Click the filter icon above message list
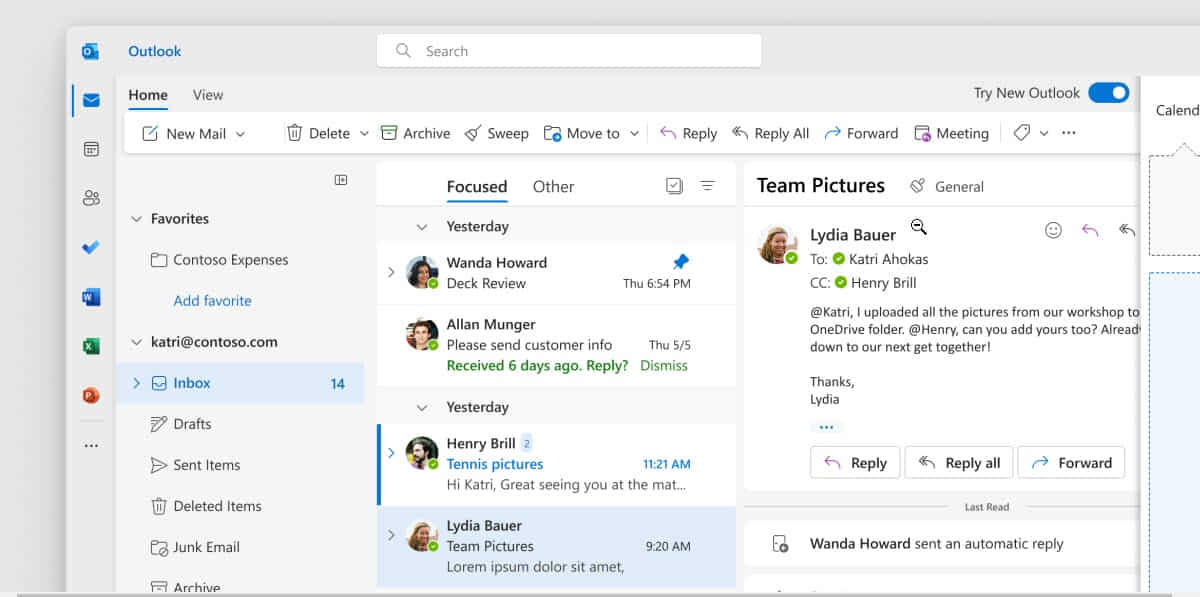 coord(707,186)
